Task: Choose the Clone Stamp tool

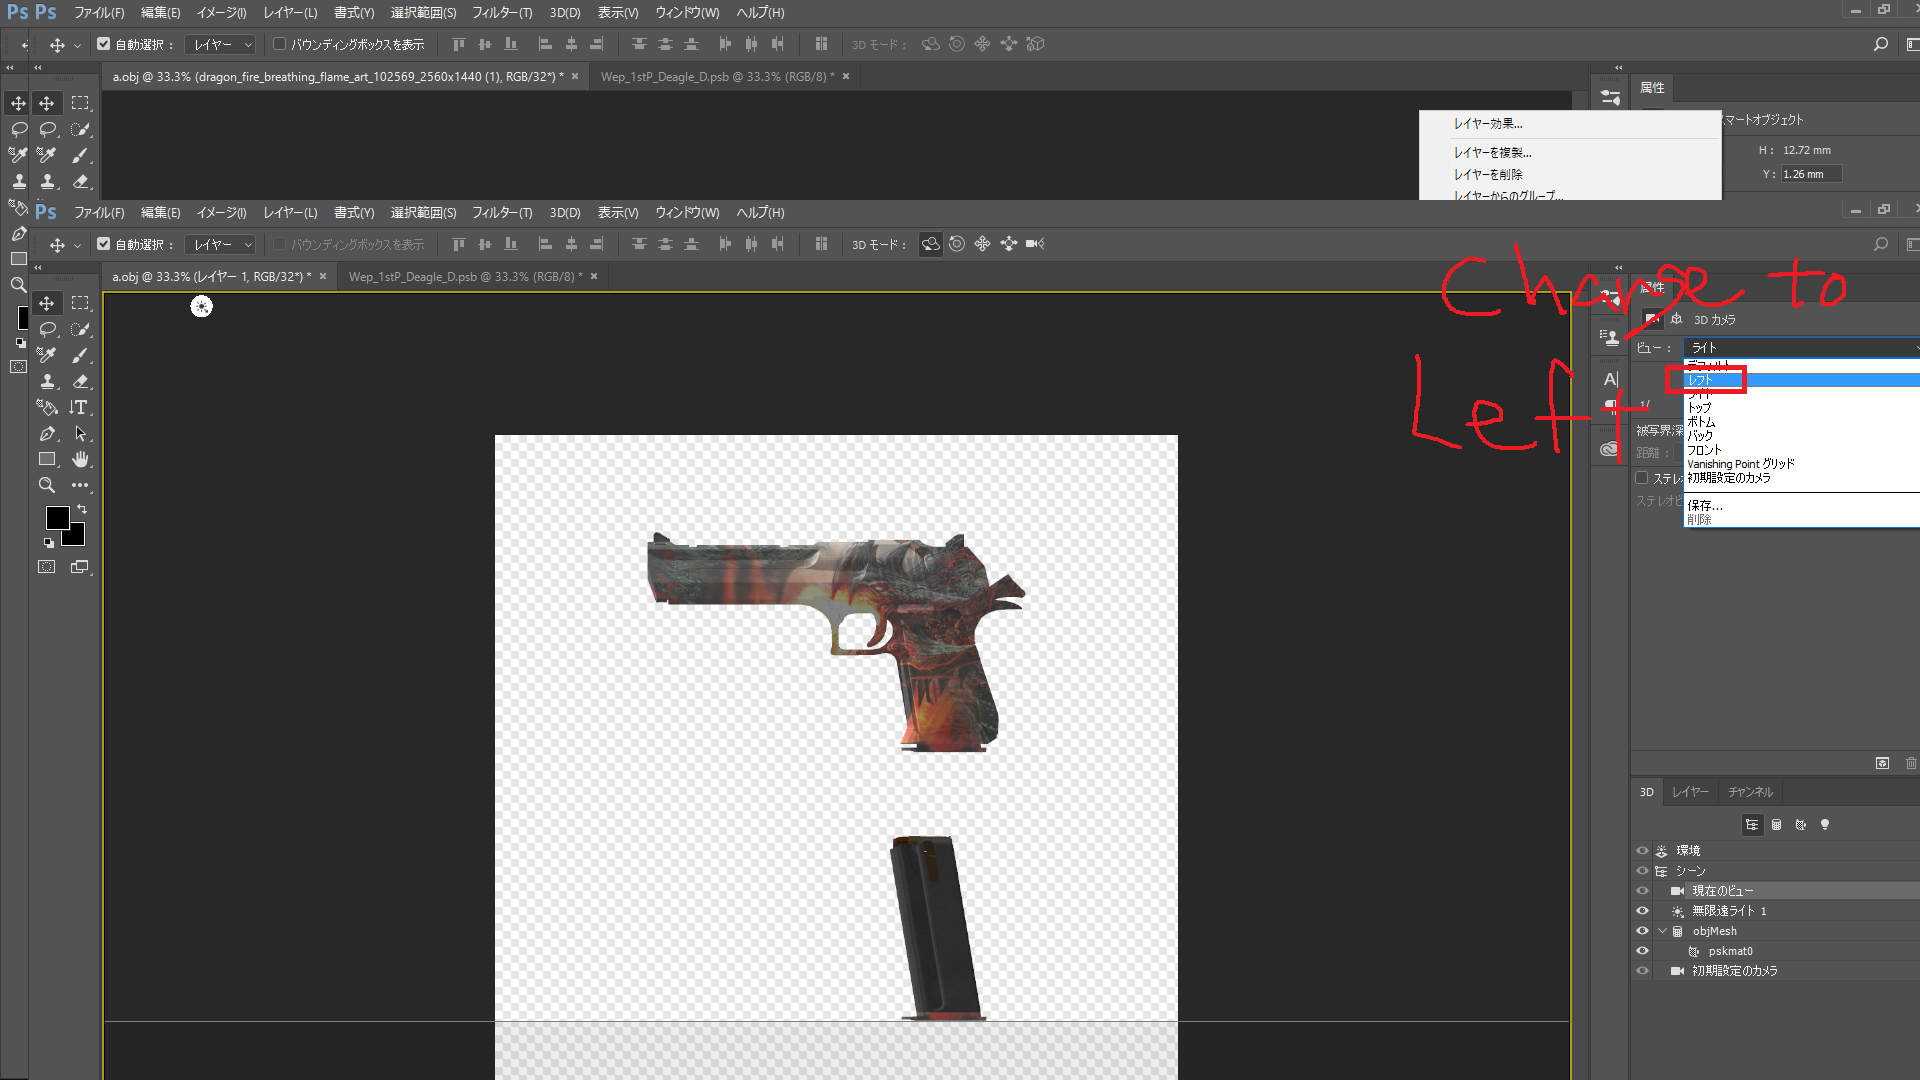Action: coord(47,381)
